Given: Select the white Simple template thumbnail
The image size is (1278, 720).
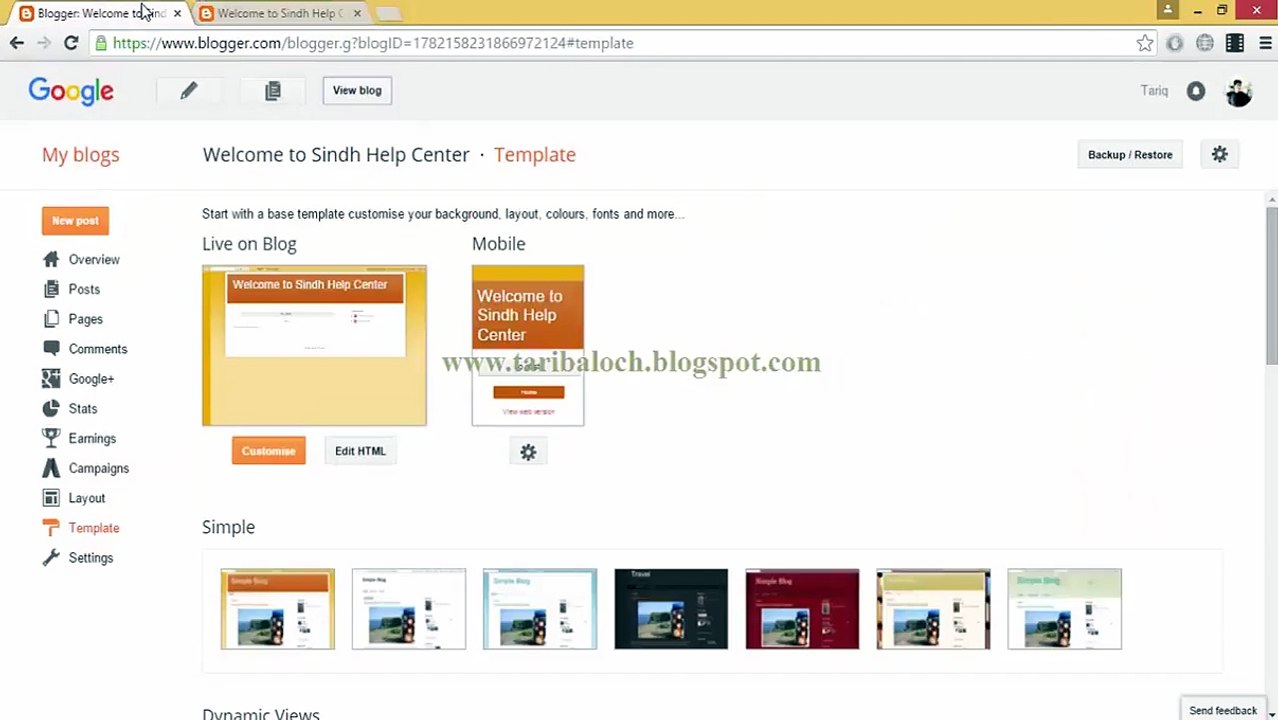Looking at the screenshot, I should (409, 609).
